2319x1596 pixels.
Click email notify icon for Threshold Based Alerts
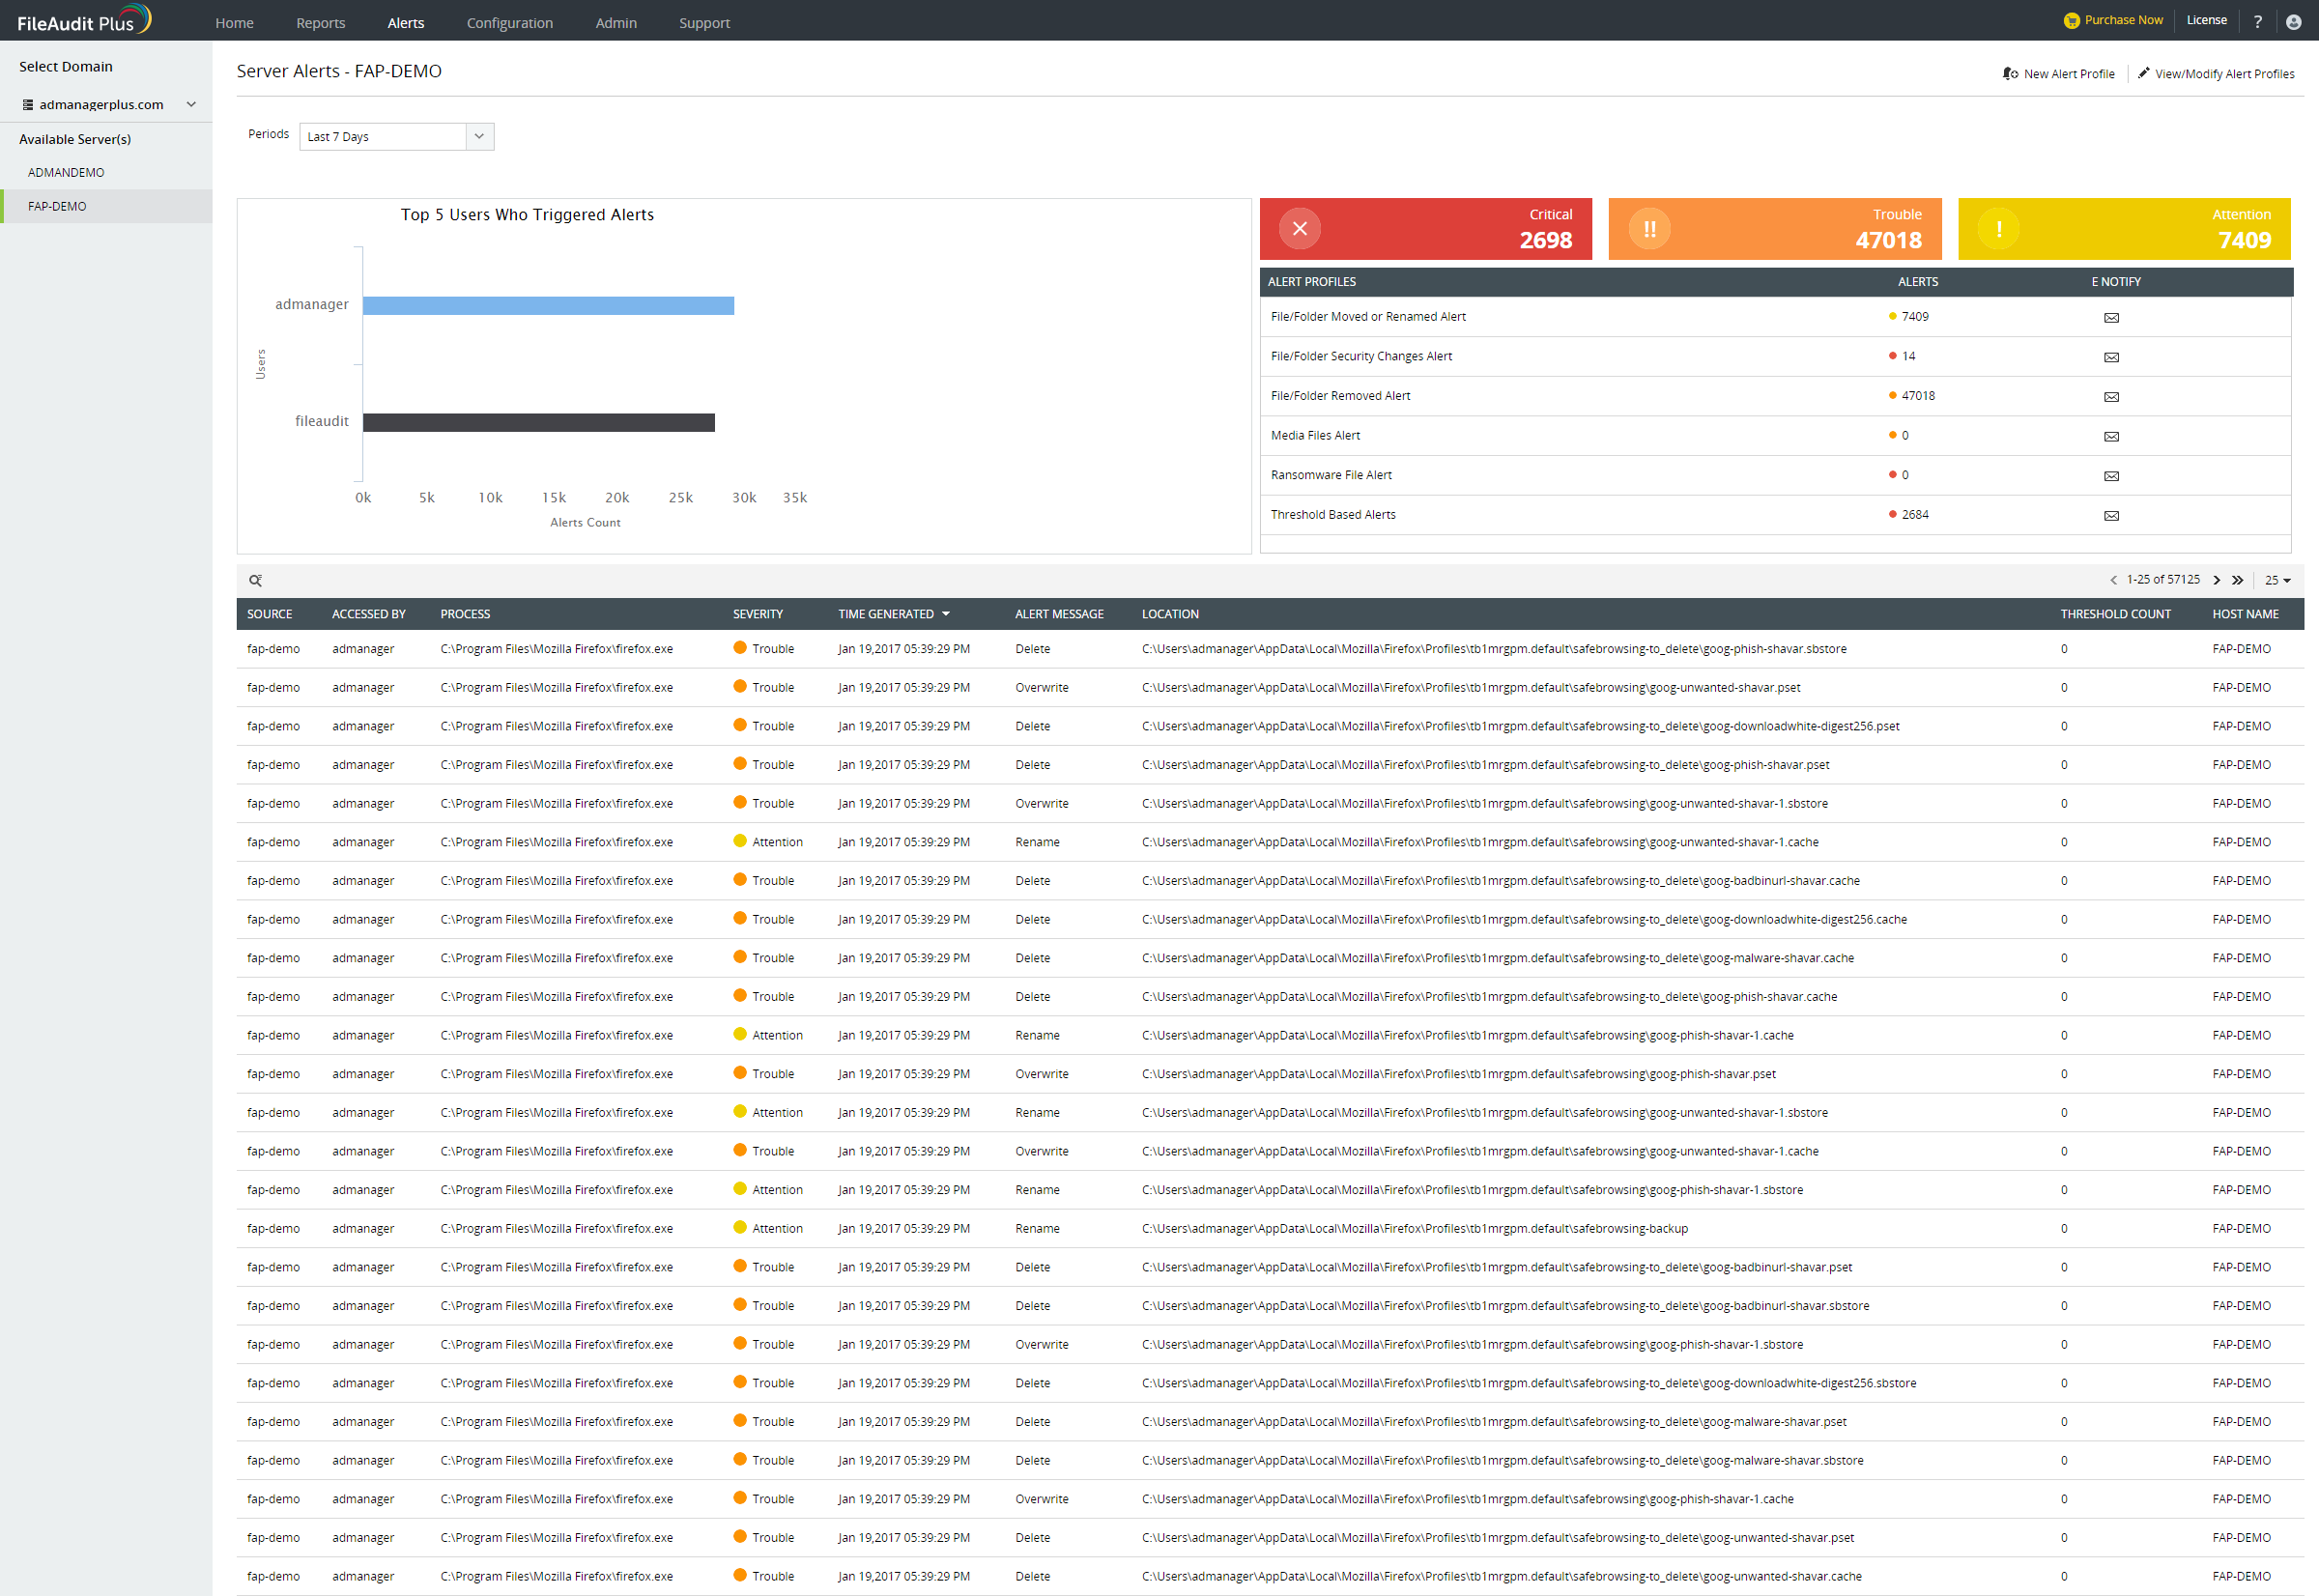click(2111, 516)
